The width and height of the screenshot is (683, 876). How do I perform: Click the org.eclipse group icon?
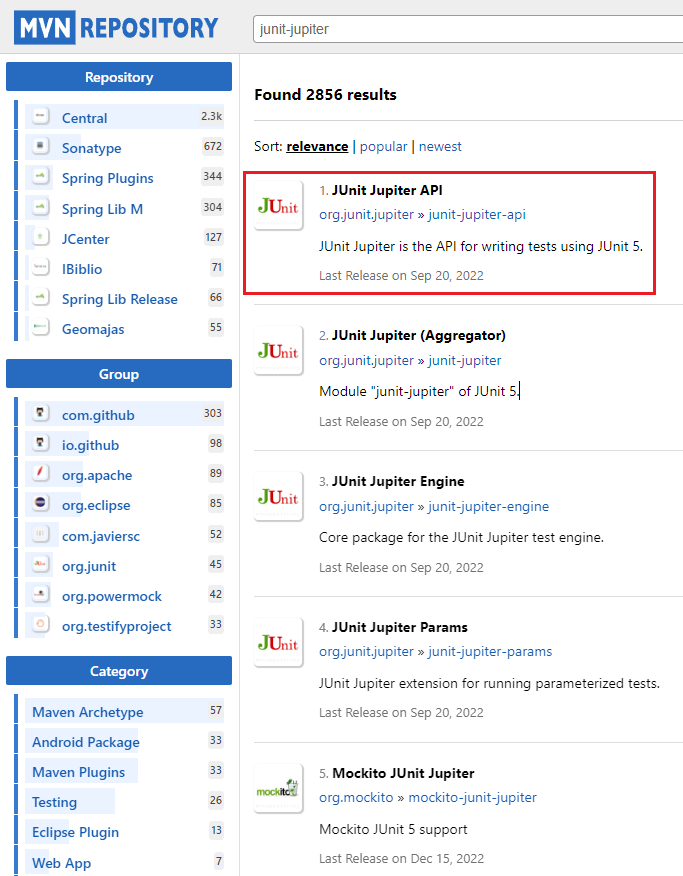[41, 505]
